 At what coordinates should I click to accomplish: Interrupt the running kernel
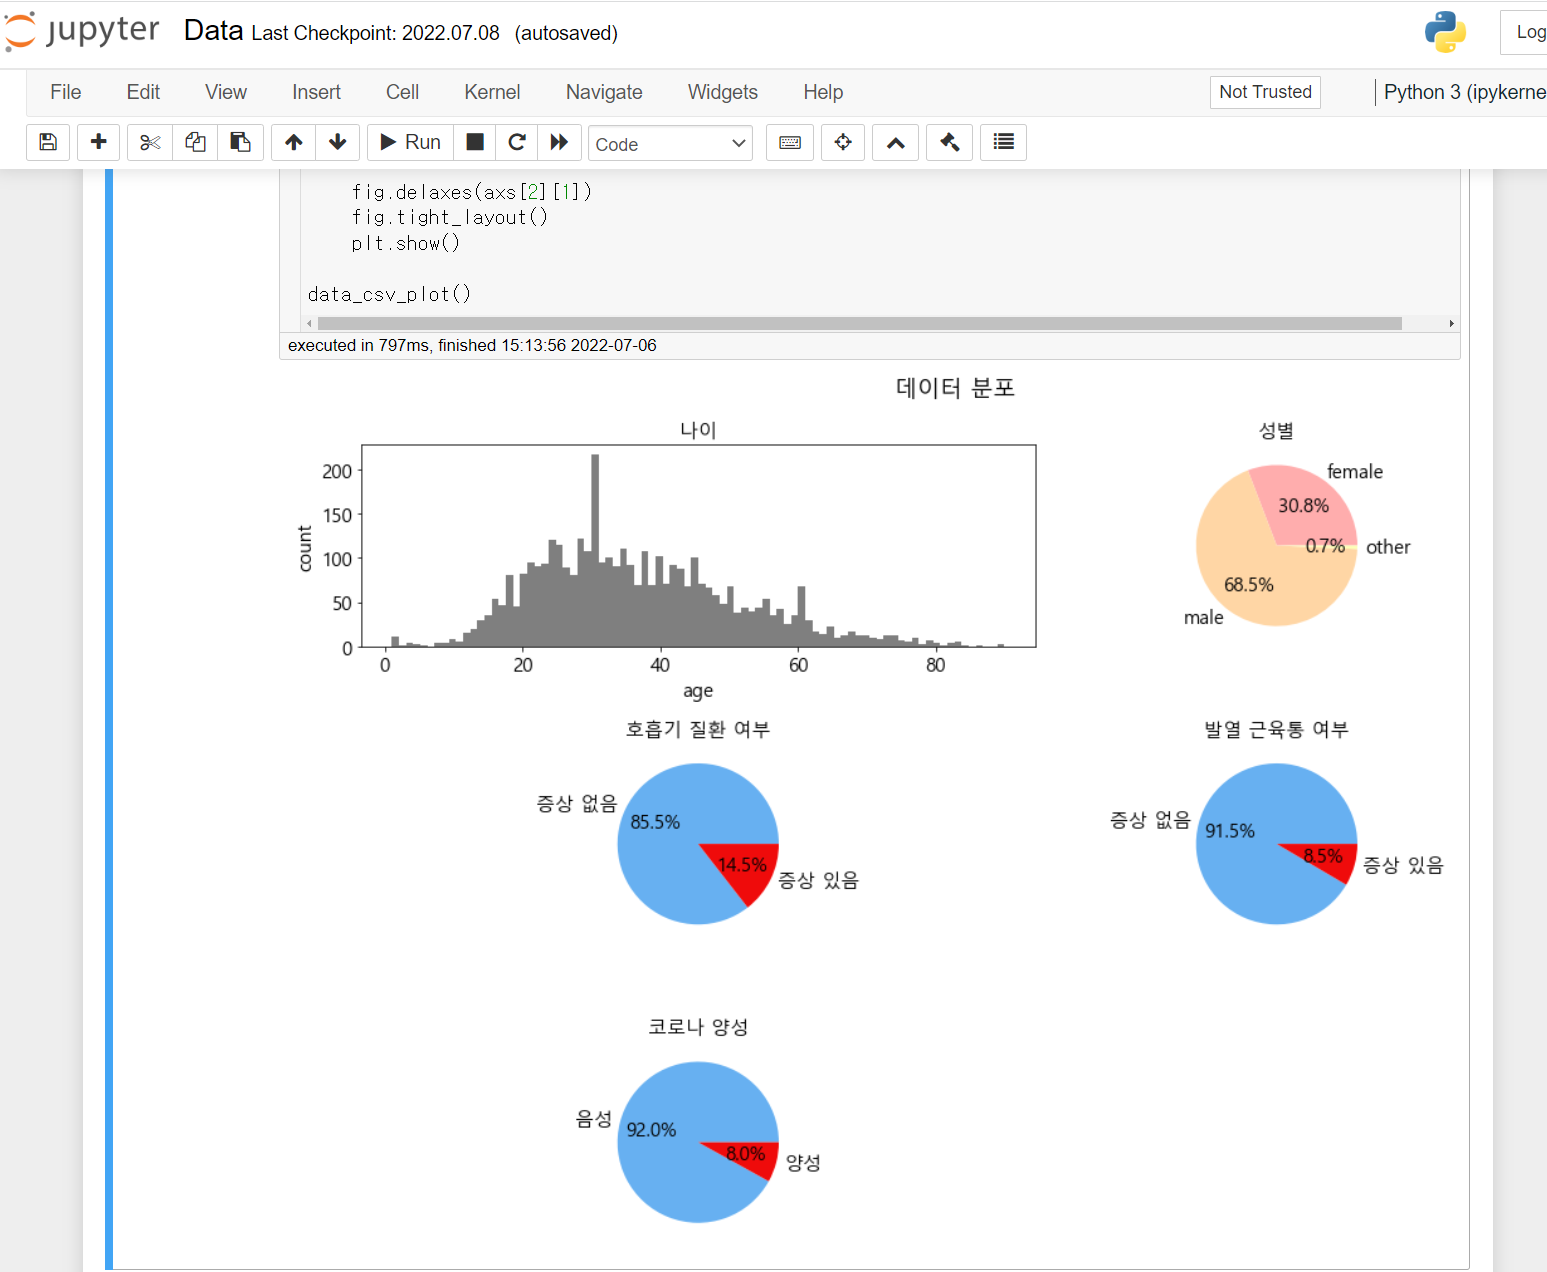coord(474,142)
